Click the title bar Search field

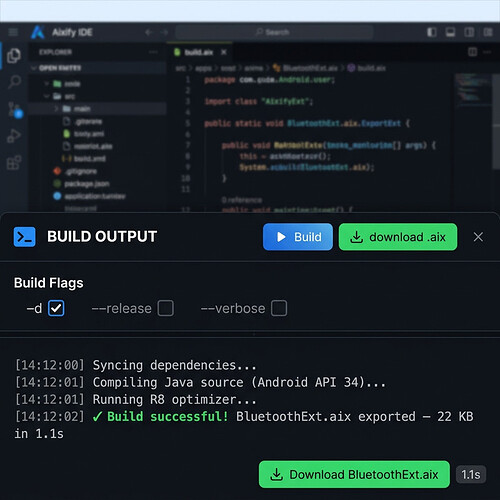click(274, 32)
